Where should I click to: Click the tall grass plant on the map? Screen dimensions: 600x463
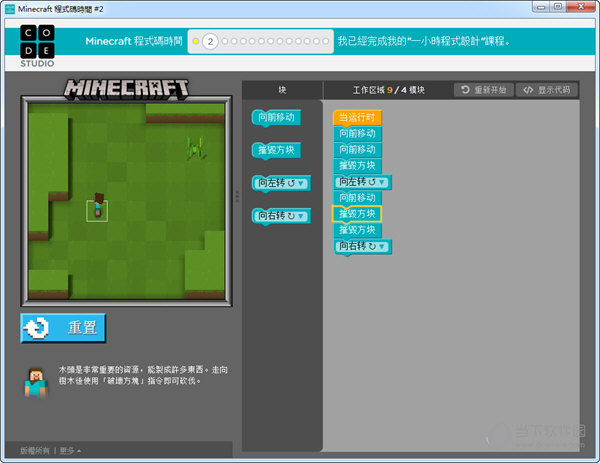195,148
